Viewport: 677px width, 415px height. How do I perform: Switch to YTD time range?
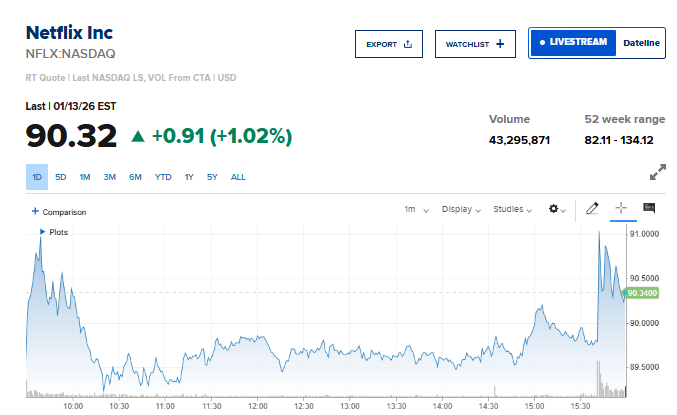(162, 177)
